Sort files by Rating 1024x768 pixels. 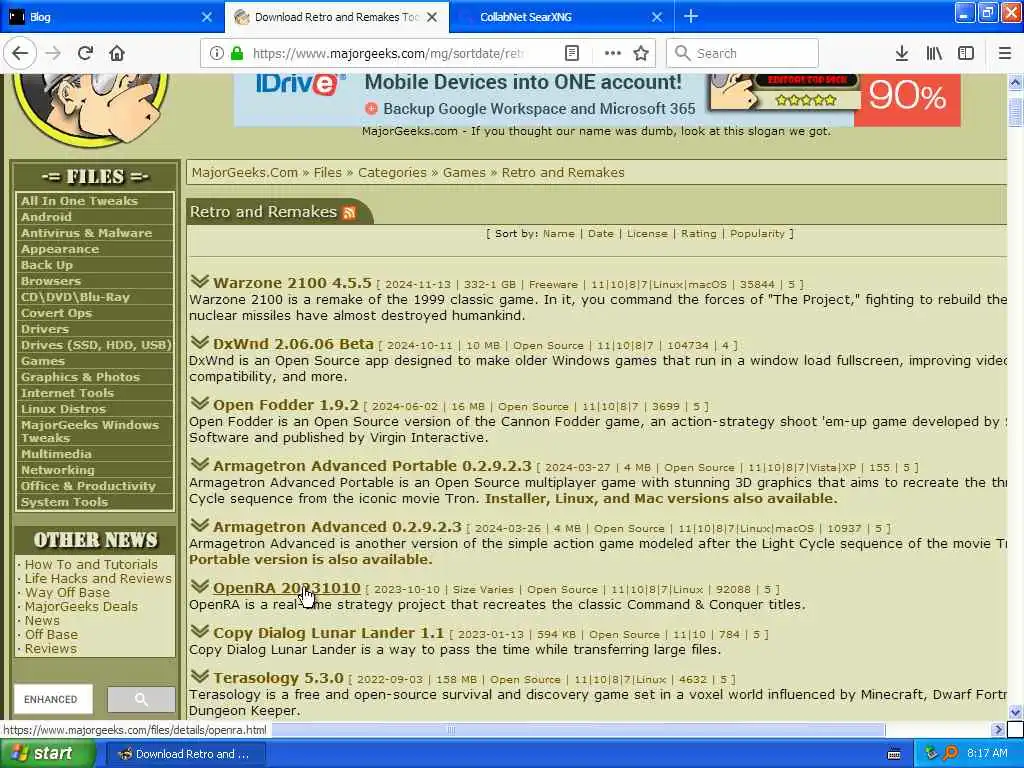point(699,234)
